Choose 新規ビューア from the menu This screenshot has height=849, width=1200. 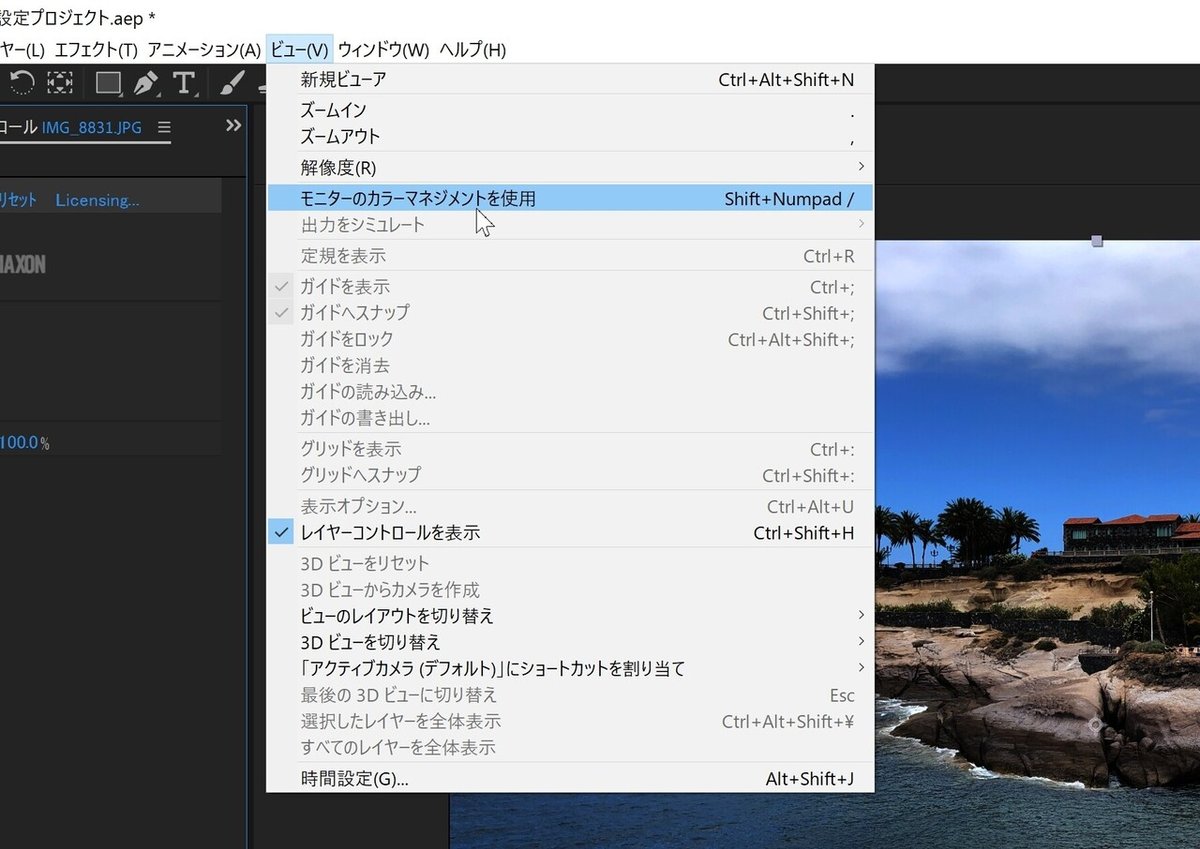pos(570,80)
